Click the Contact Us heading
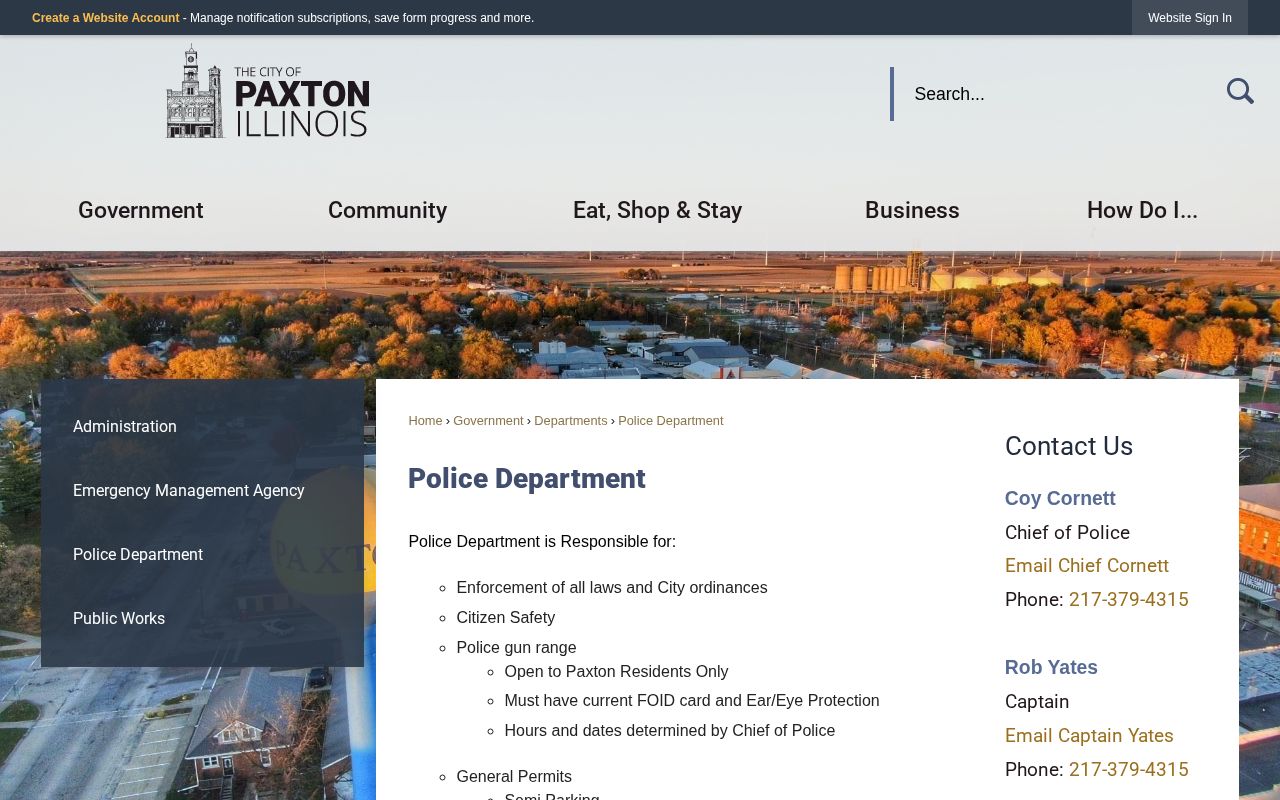Screen dimensions: 1280x800 coord(1069,446)
